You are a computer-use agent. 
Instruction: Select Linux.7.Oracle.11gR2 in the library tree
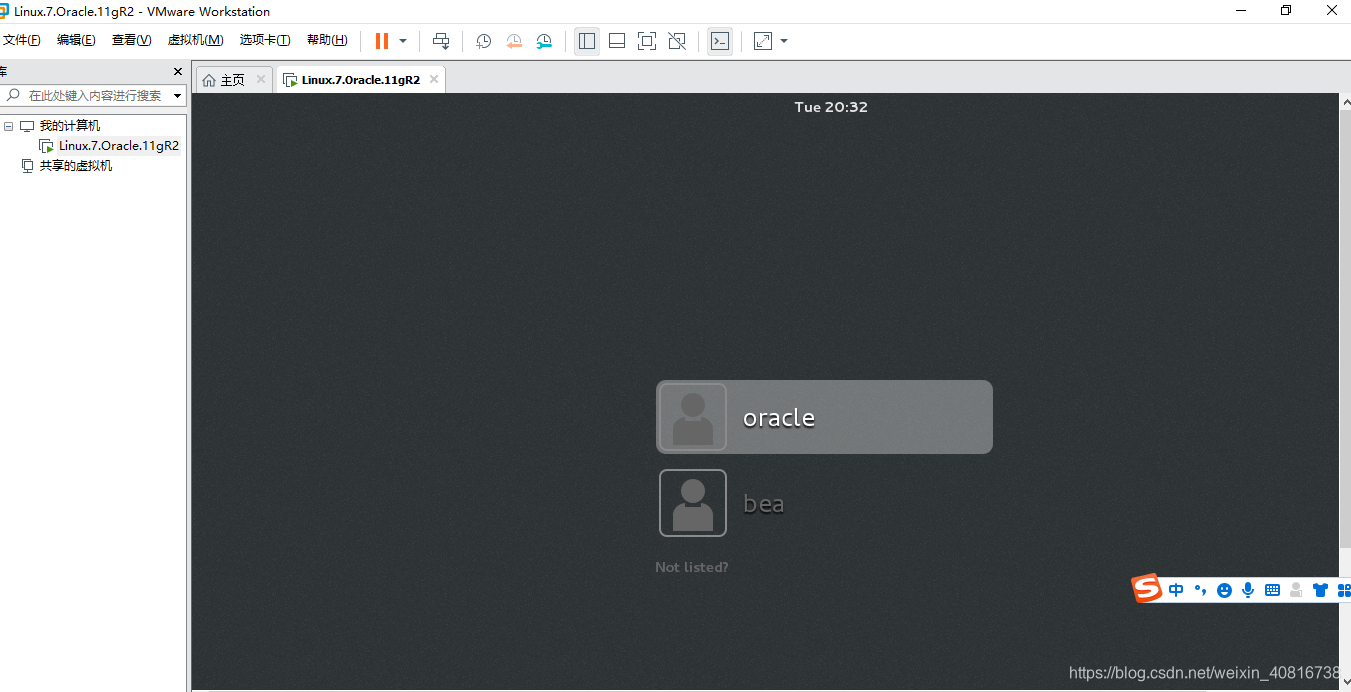119,146
